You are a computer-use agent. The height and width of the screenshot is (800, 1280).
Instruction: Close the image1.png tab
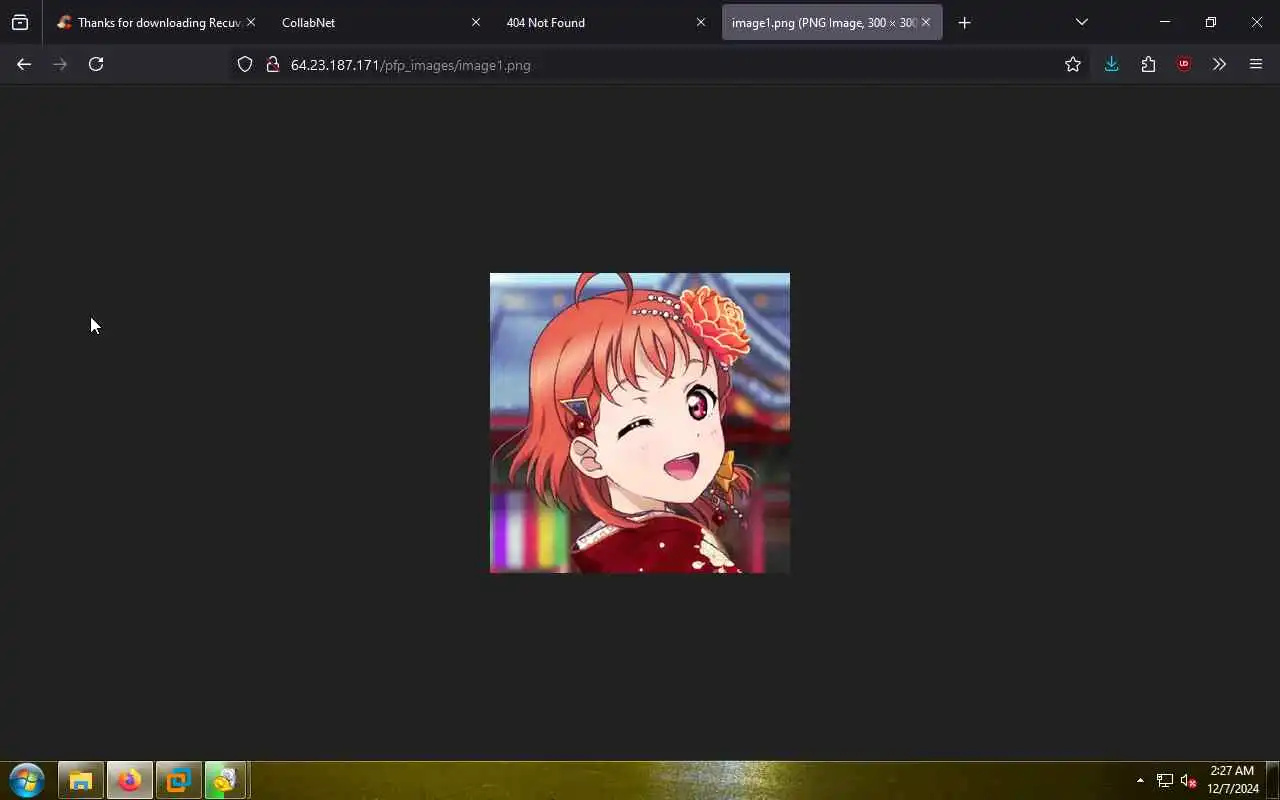[926, 22]
